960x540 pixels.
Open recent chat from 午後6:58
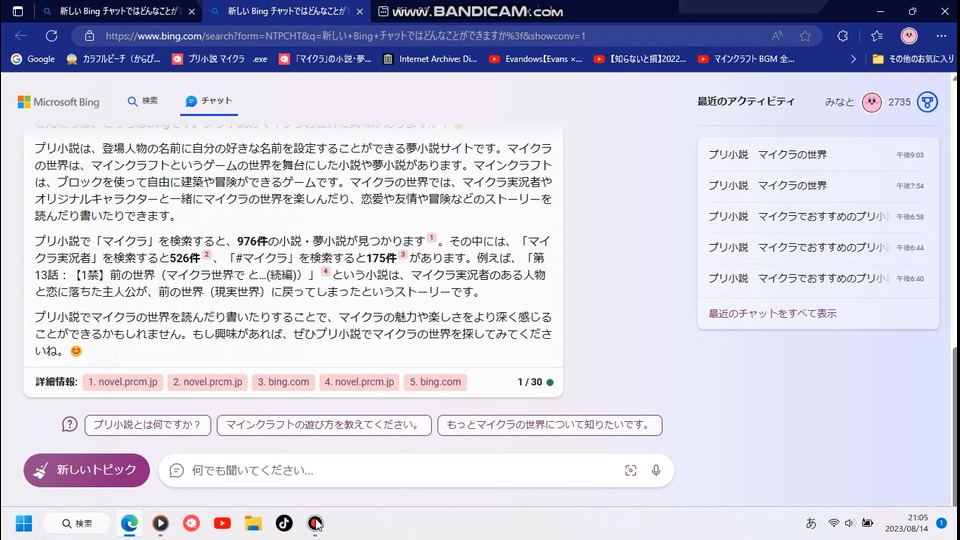817,217
